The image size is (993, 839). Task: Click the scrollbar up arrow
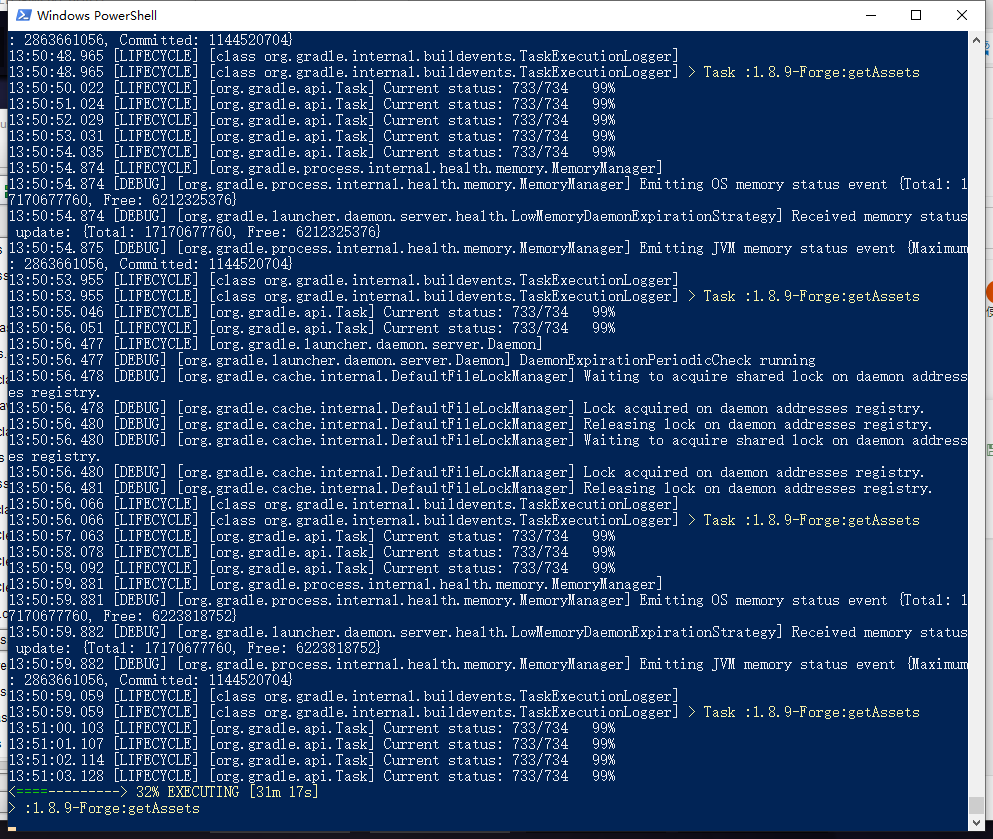point(977,40)
